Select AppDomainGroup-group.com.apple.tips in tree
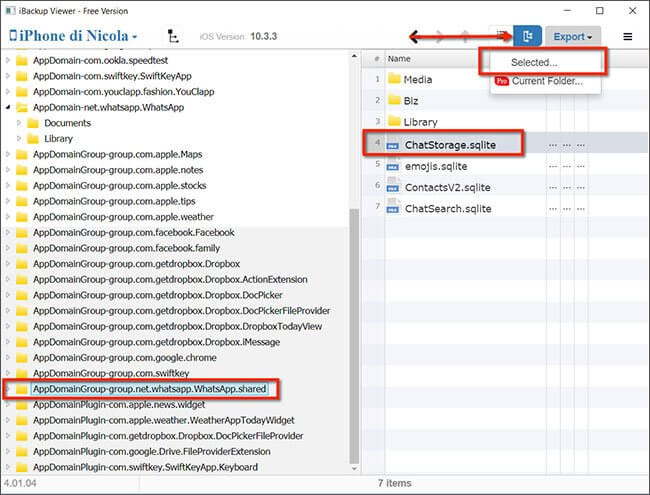Screen dimensions: 650x495 (x=114, y=201)
